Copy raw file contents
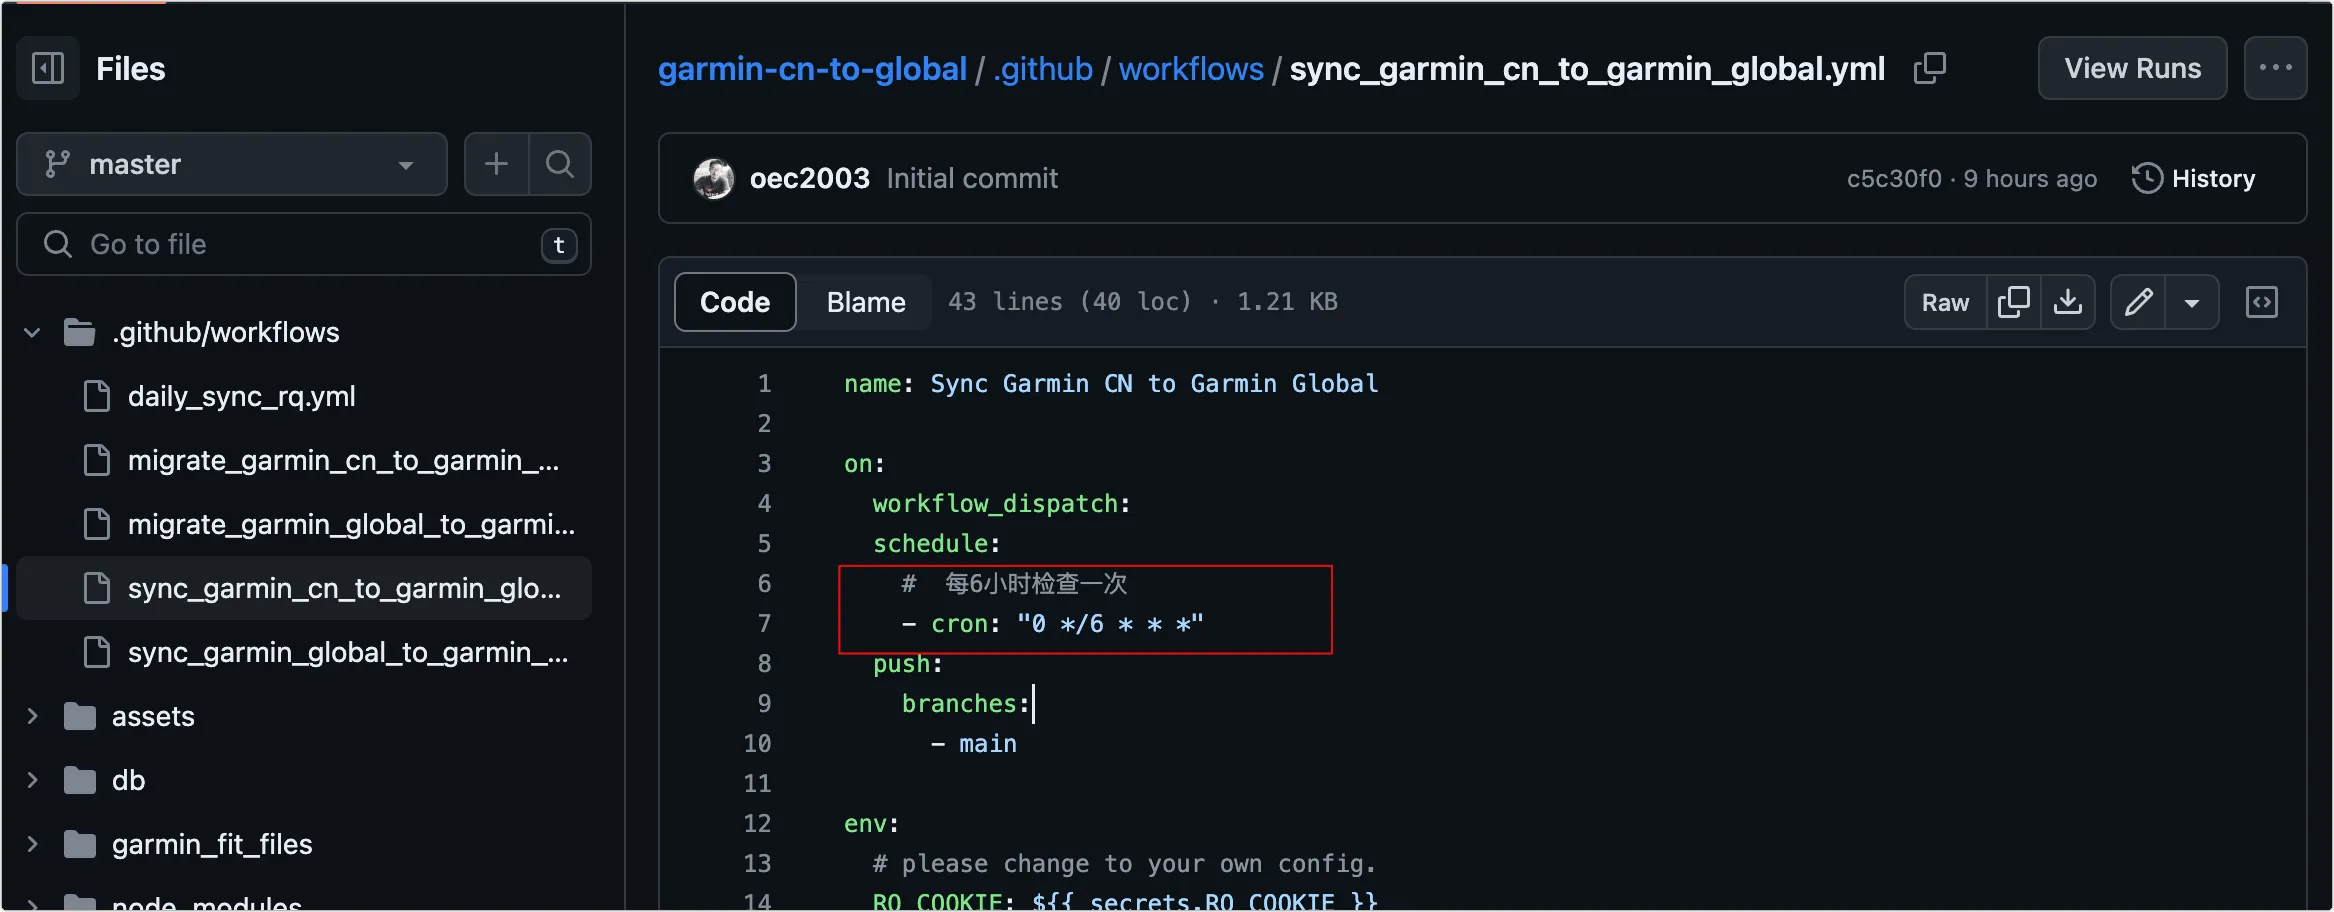 coord(2013,302)
